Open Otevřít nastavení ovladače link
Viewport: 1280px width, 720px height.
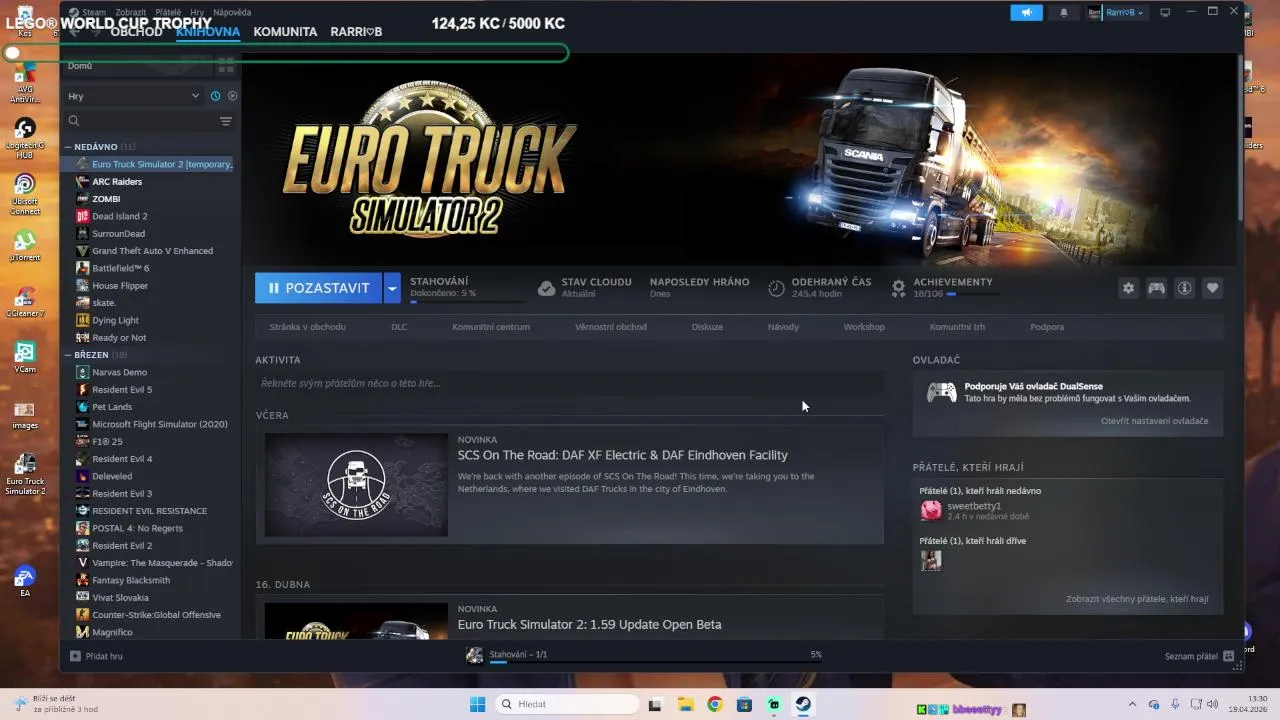1154,421
